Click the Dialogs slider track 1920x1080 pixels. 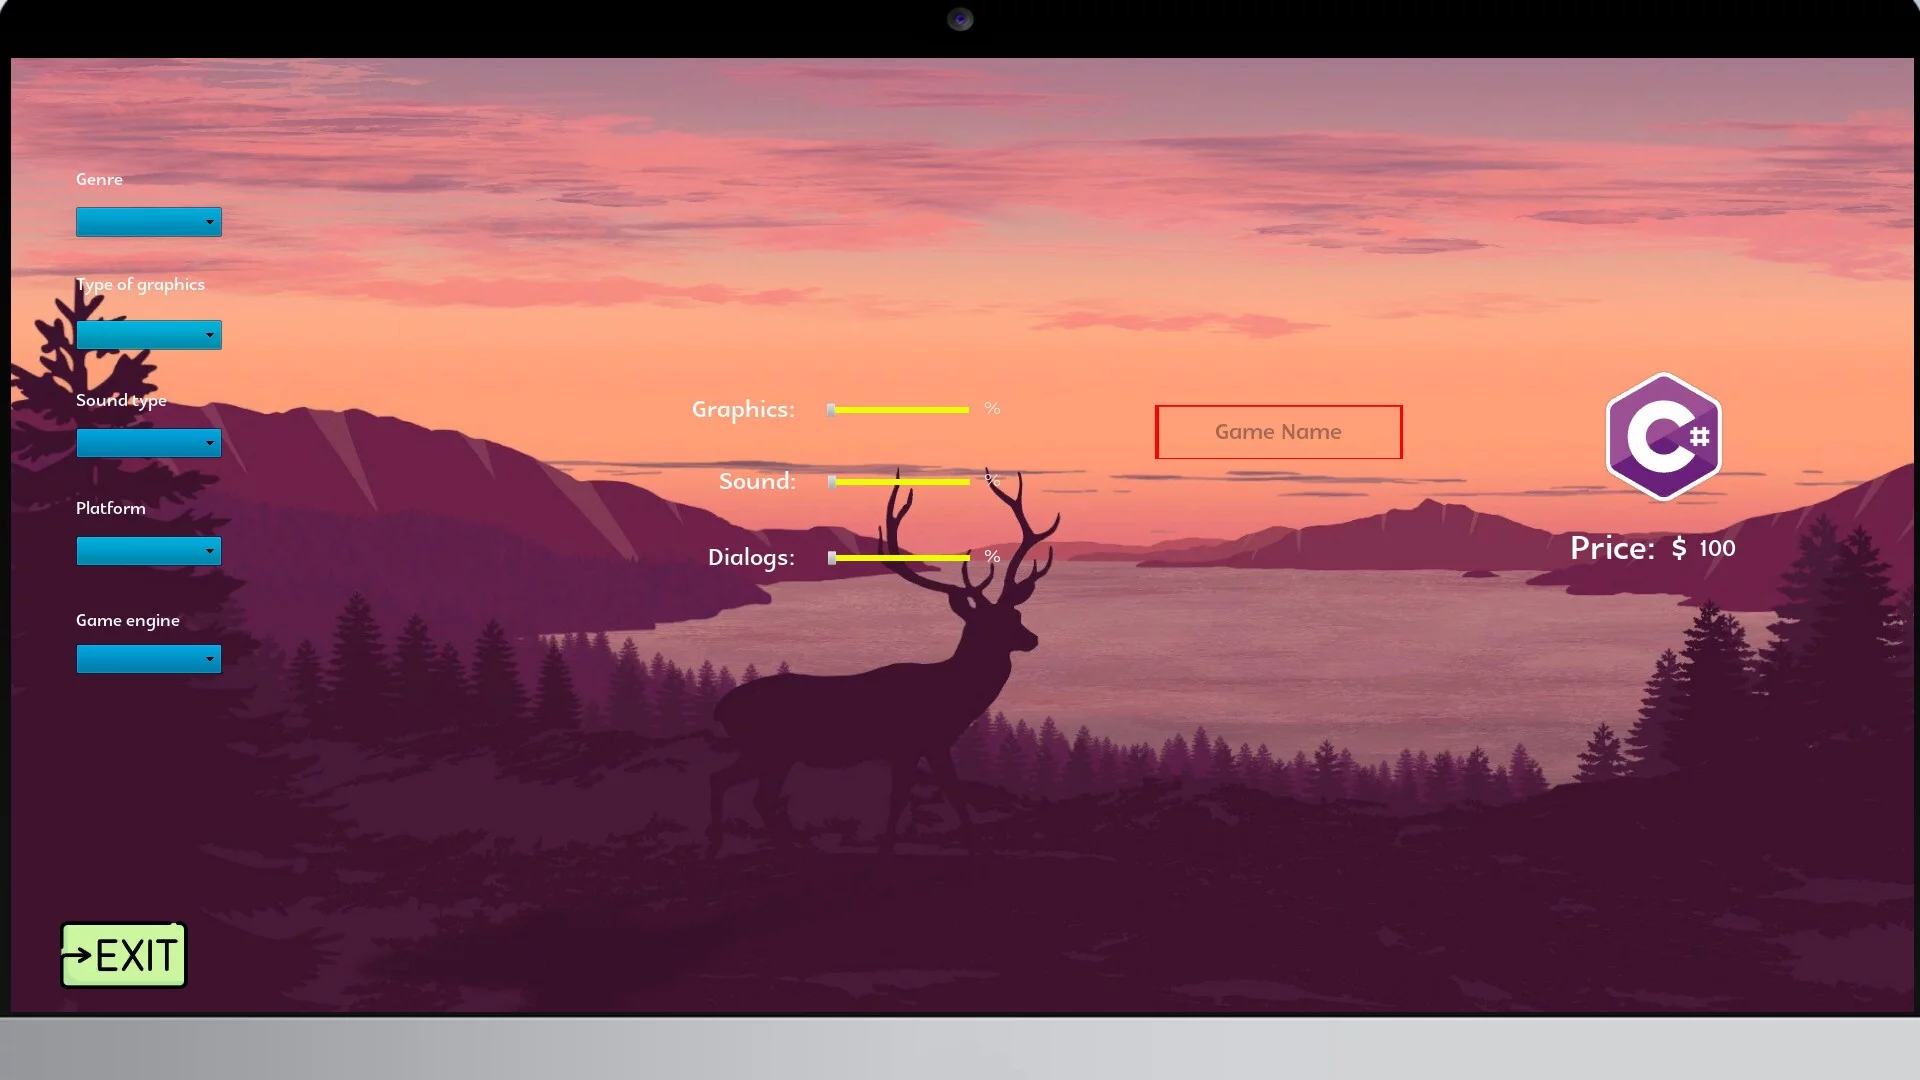point(898,558)
